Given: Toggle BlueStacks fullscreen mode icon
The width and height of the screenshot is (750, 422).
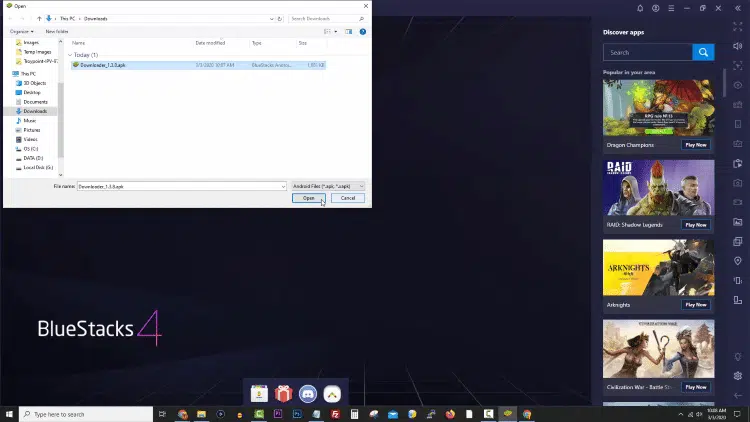Looking at the screenshot, I should coord(738,27).
